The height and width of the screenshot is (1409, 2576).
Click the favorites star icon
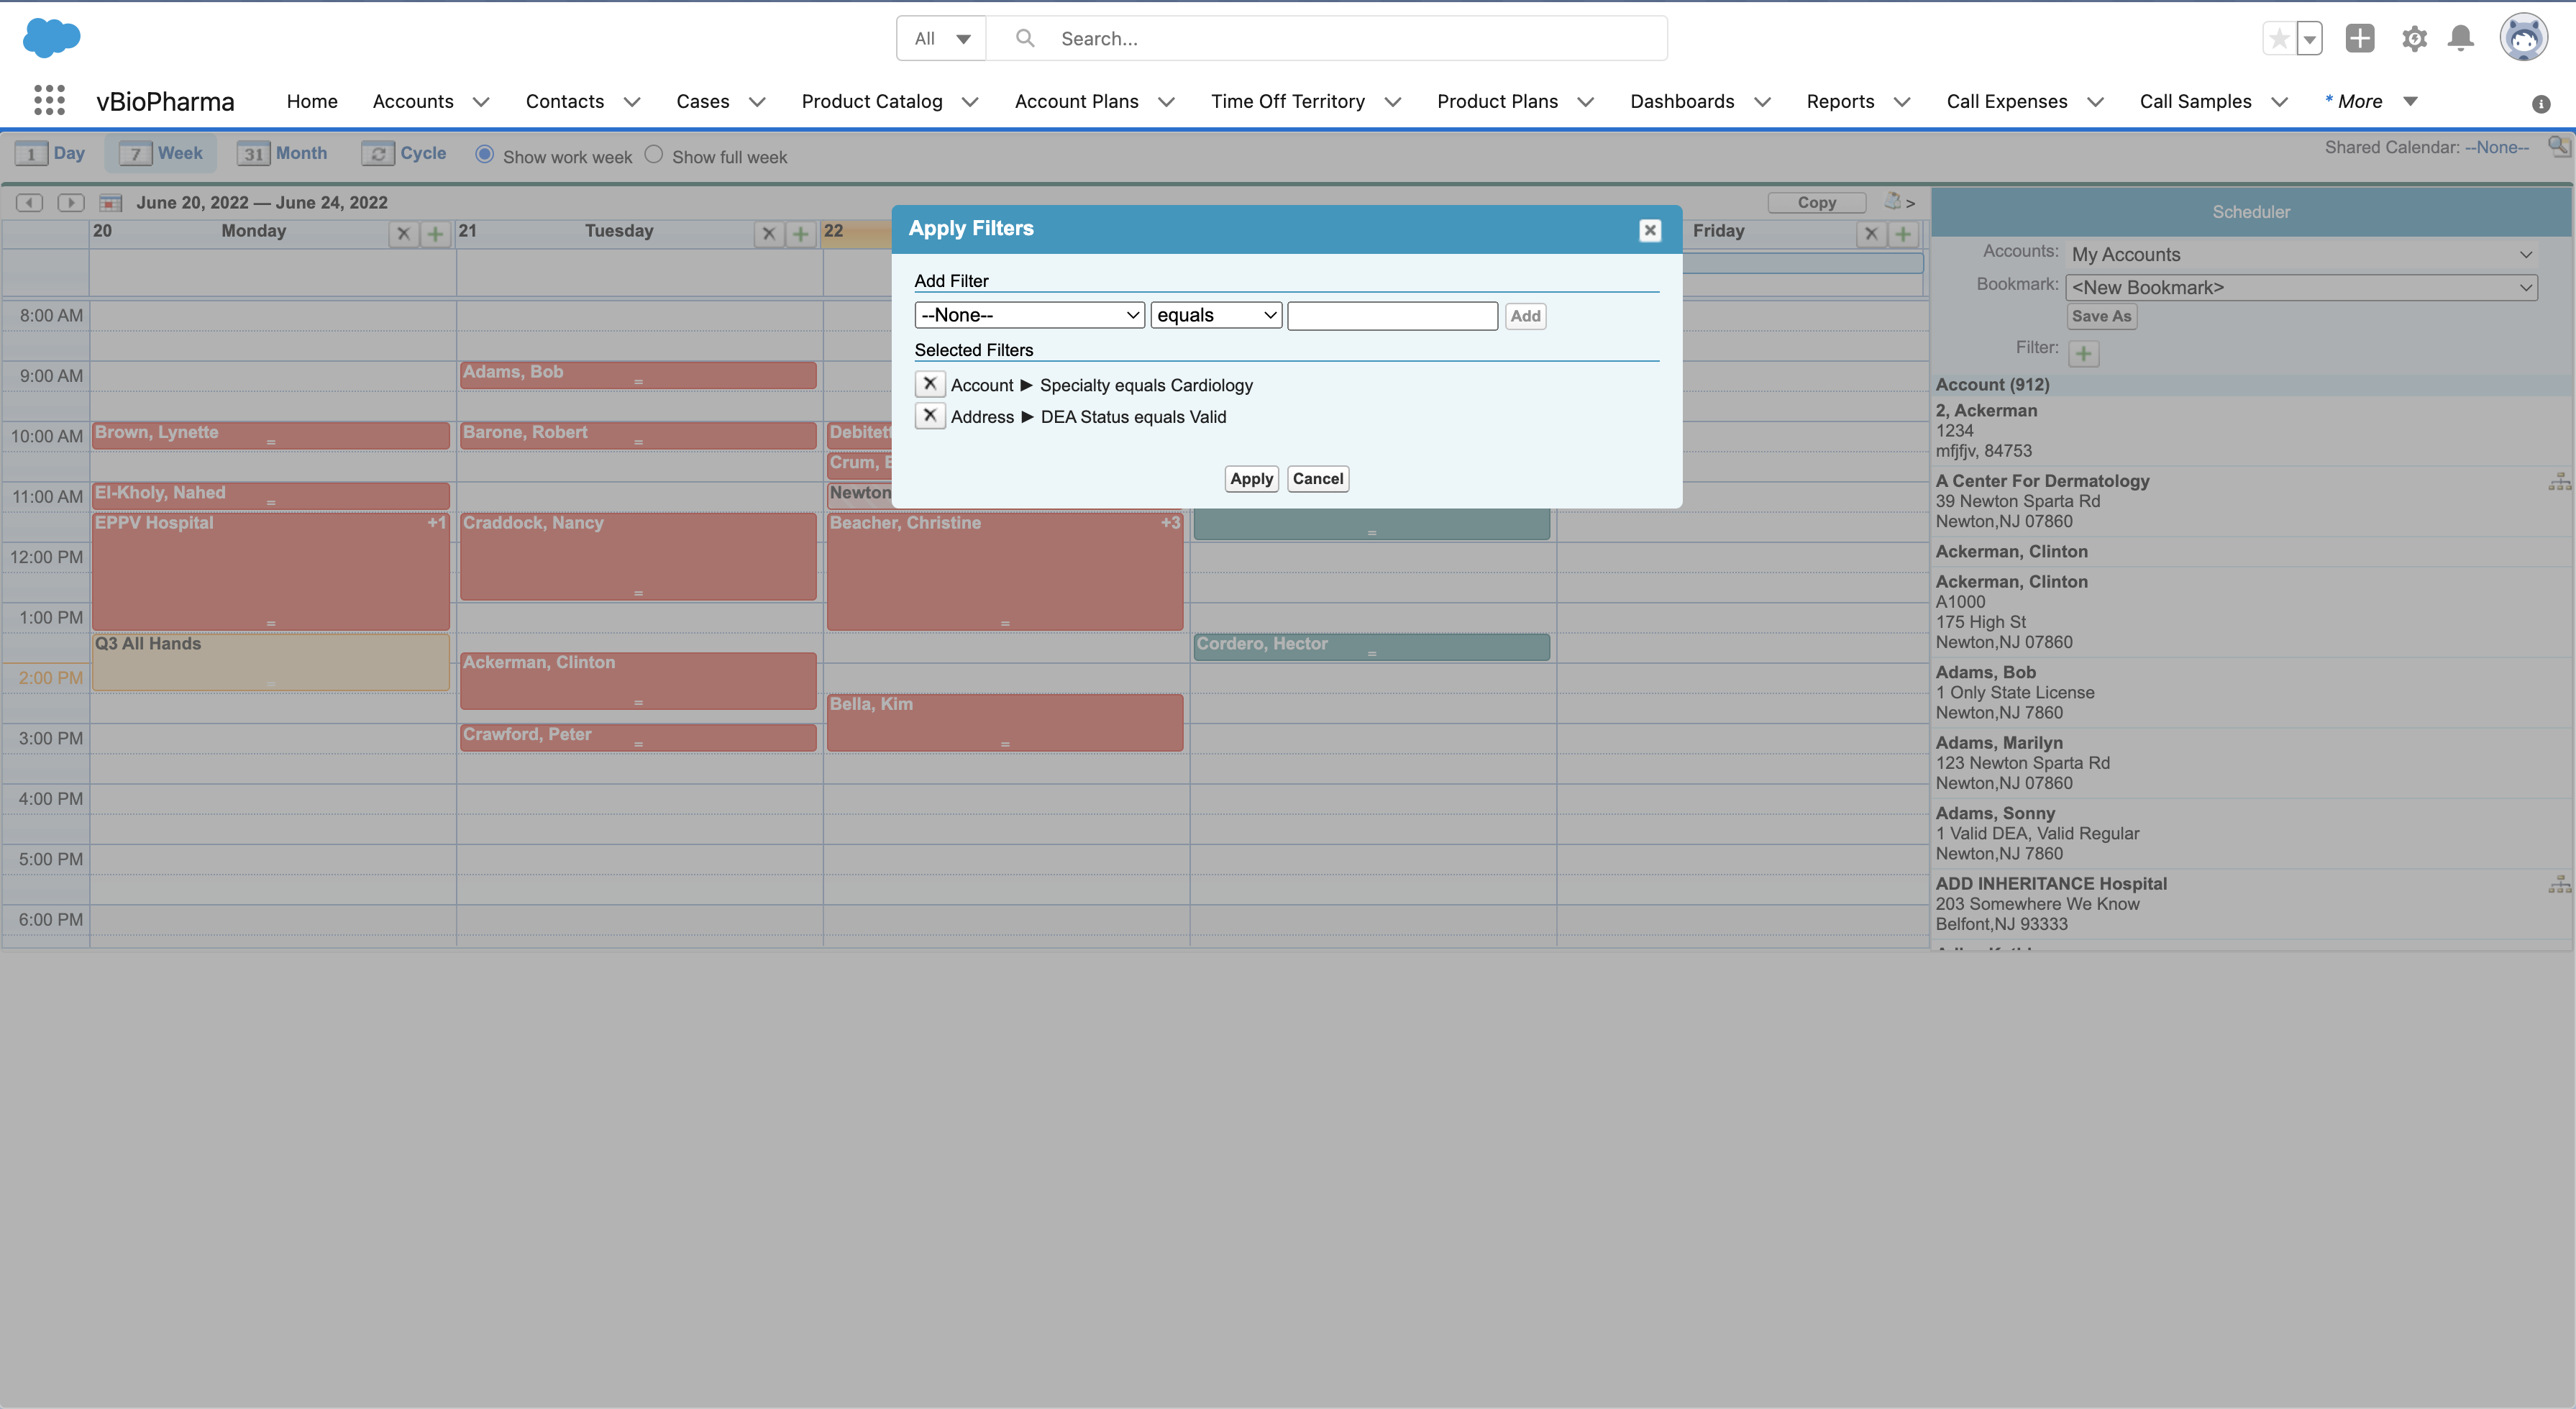(2279, 39)
